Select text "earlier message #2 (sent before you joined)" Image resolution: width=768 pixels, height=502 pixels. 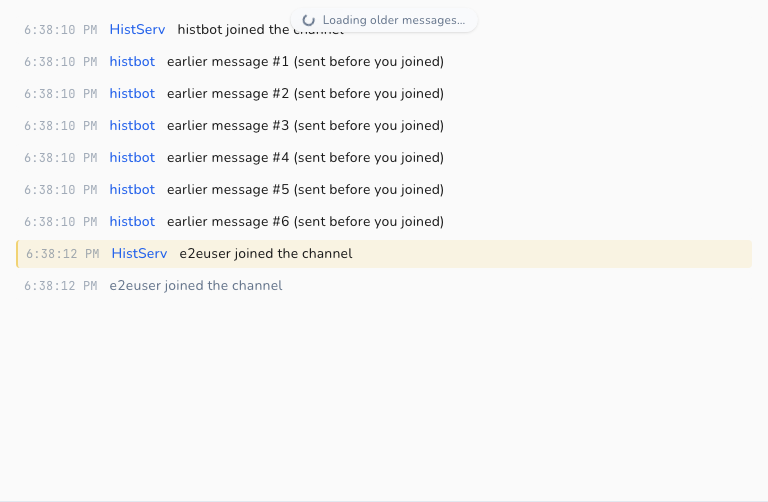(305, 94)
